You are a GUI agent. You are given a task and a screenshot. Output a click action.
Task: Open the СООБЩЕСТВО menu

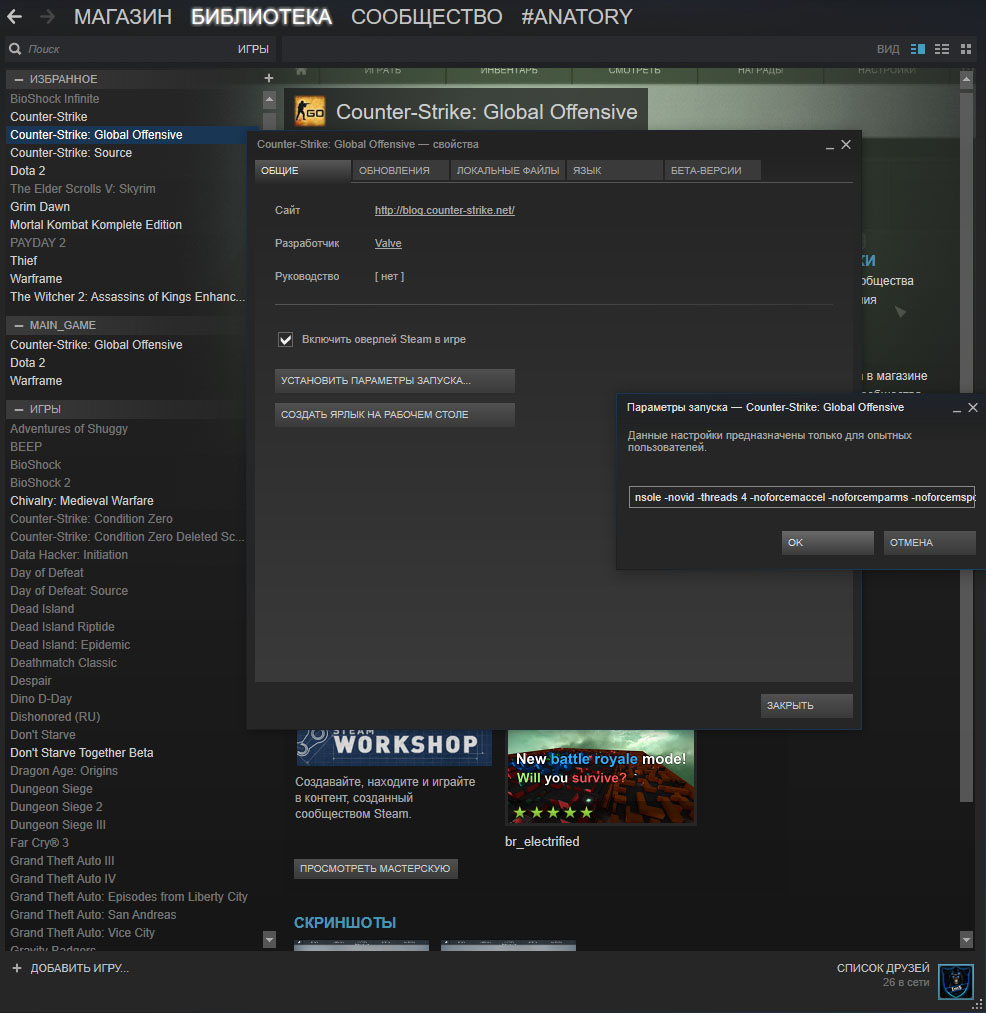coord(426,17)
